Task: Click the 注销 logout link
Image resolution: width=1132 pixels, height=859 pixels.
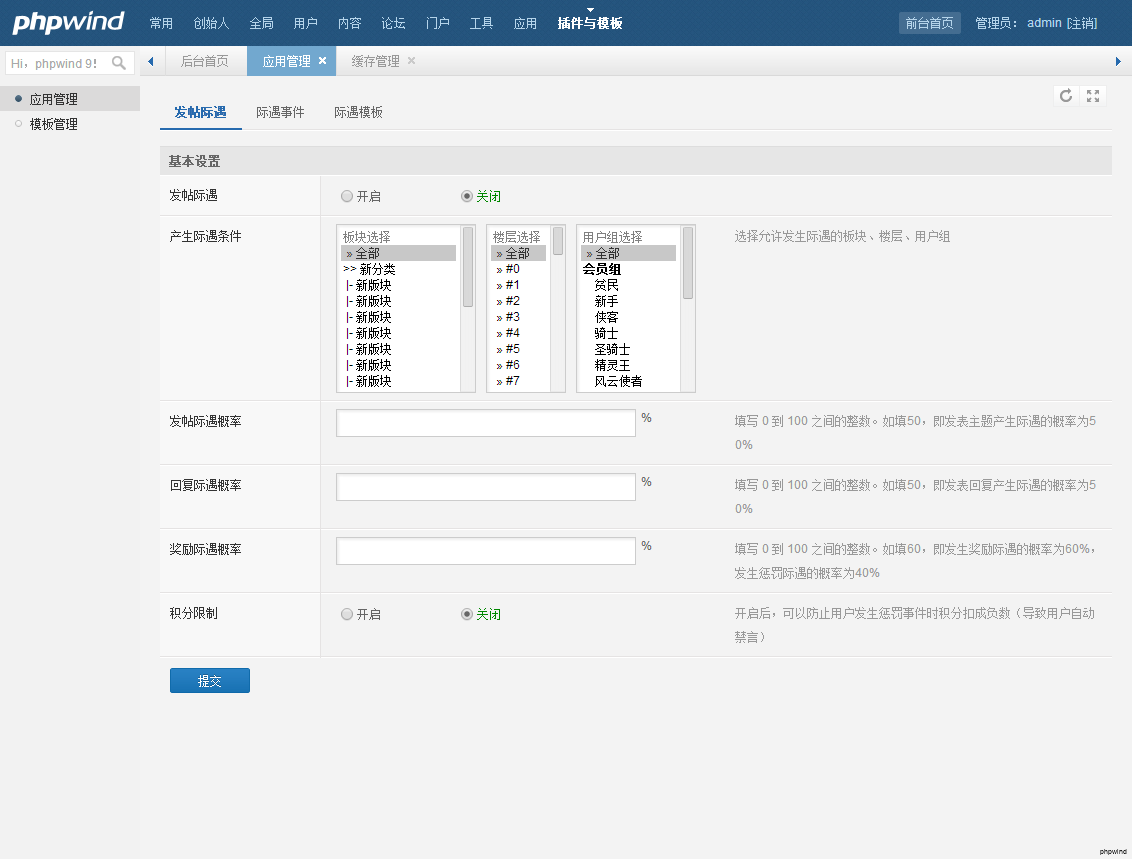Action: point(1082,23)
